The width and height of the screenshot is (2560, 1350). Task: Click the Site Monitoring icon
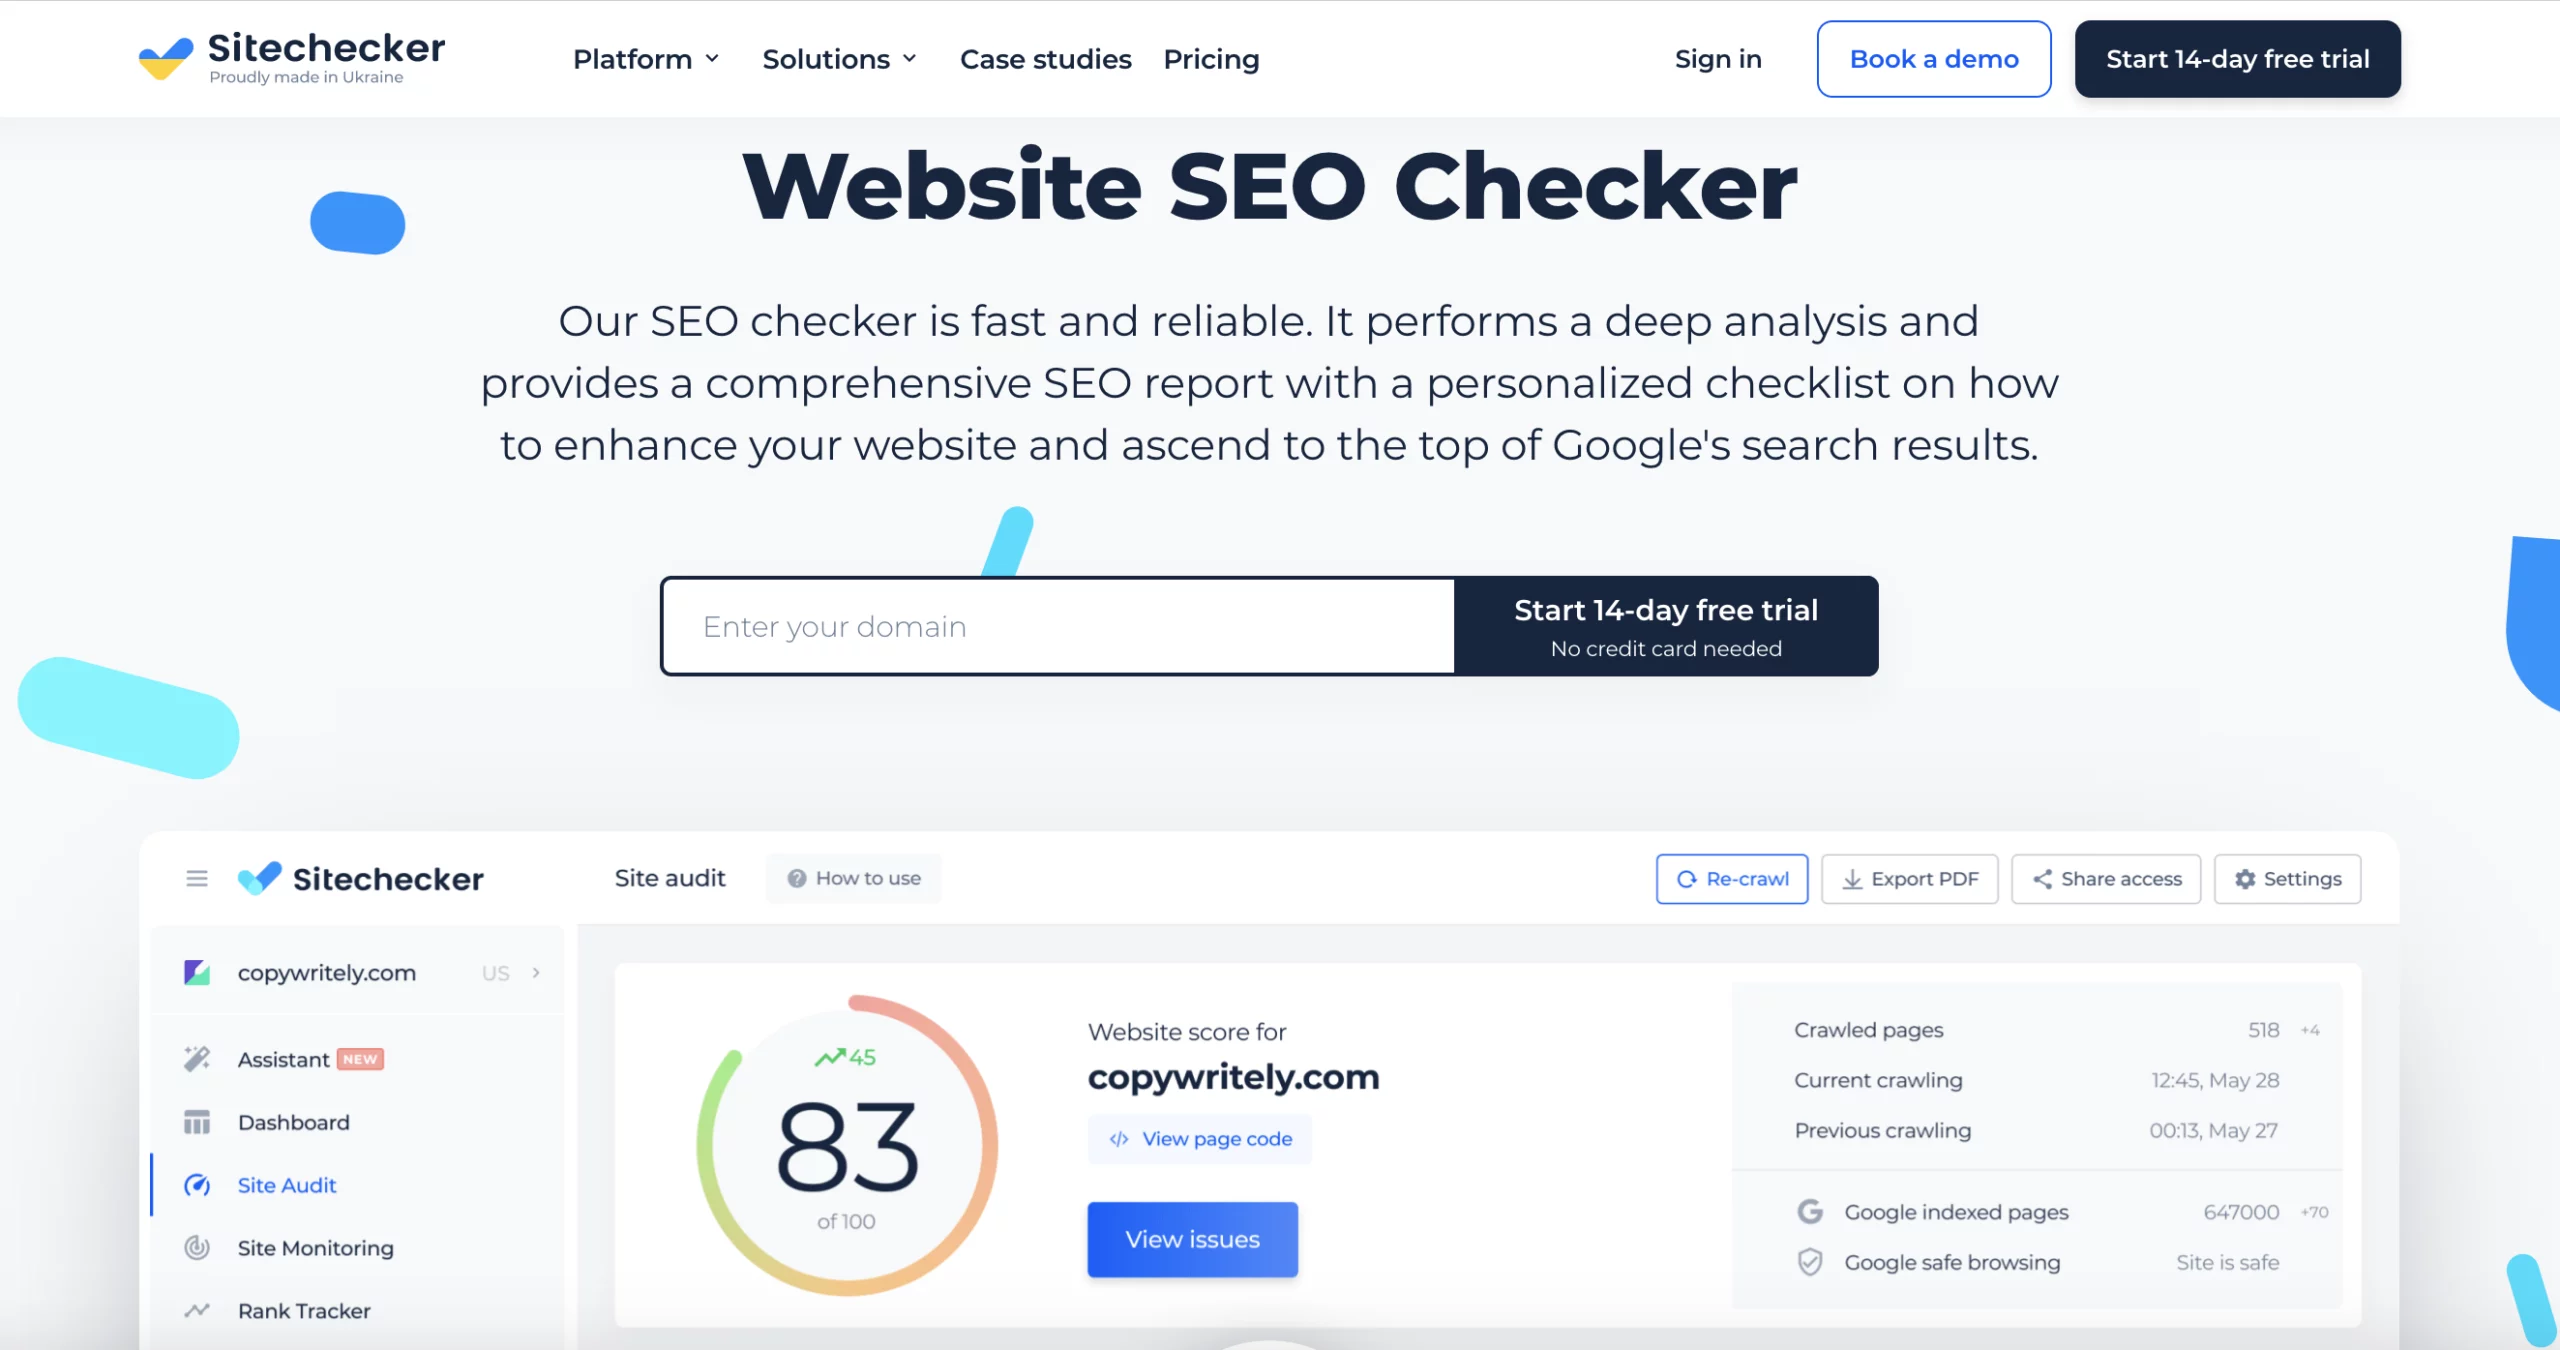(x=198, y=1247)
